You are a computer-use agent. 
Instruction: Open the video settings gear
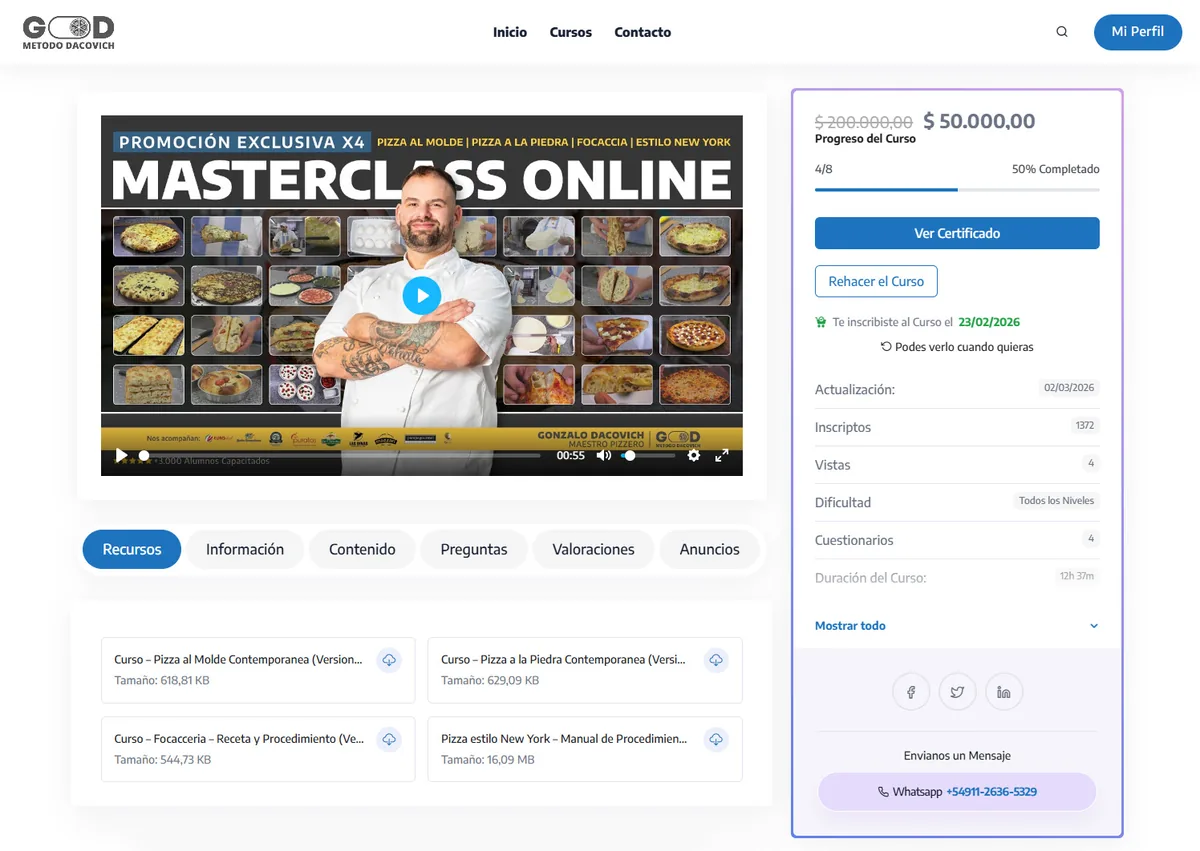pos(694,455)
